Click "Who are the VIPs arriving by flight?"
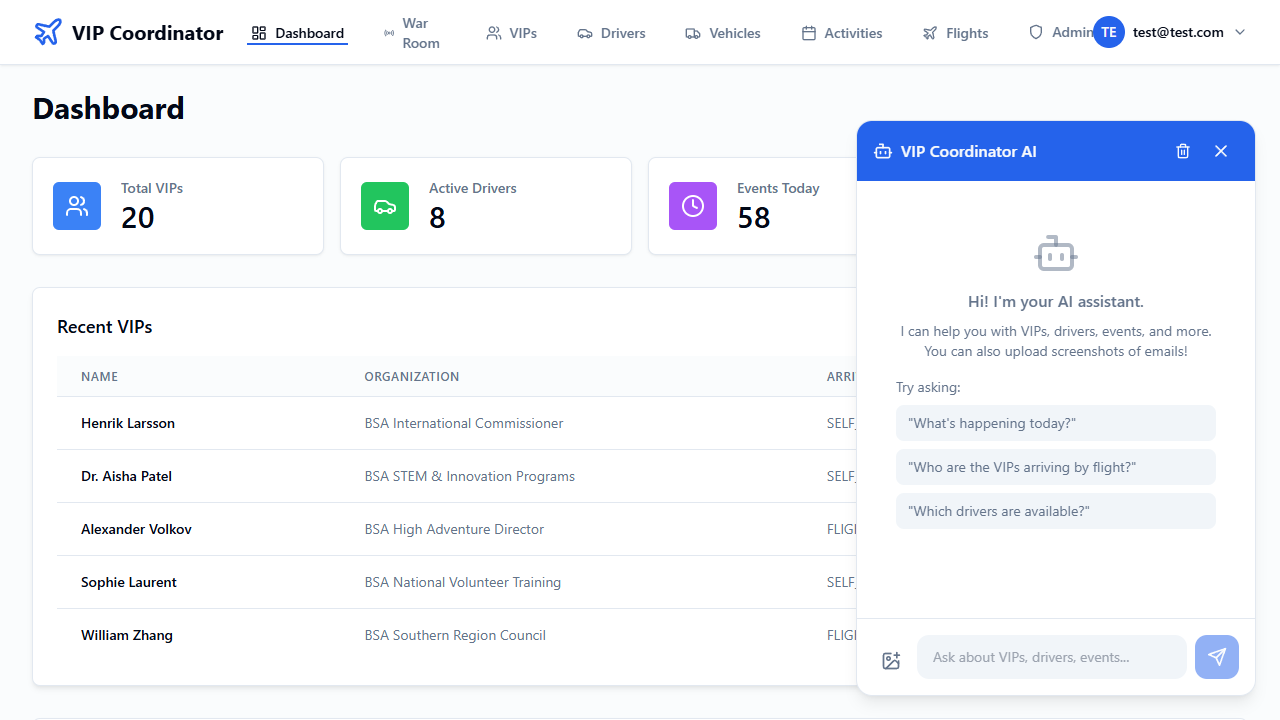Image resolution: width=1280 pixels, height=720 pixels. click(x=1055, y=467)
